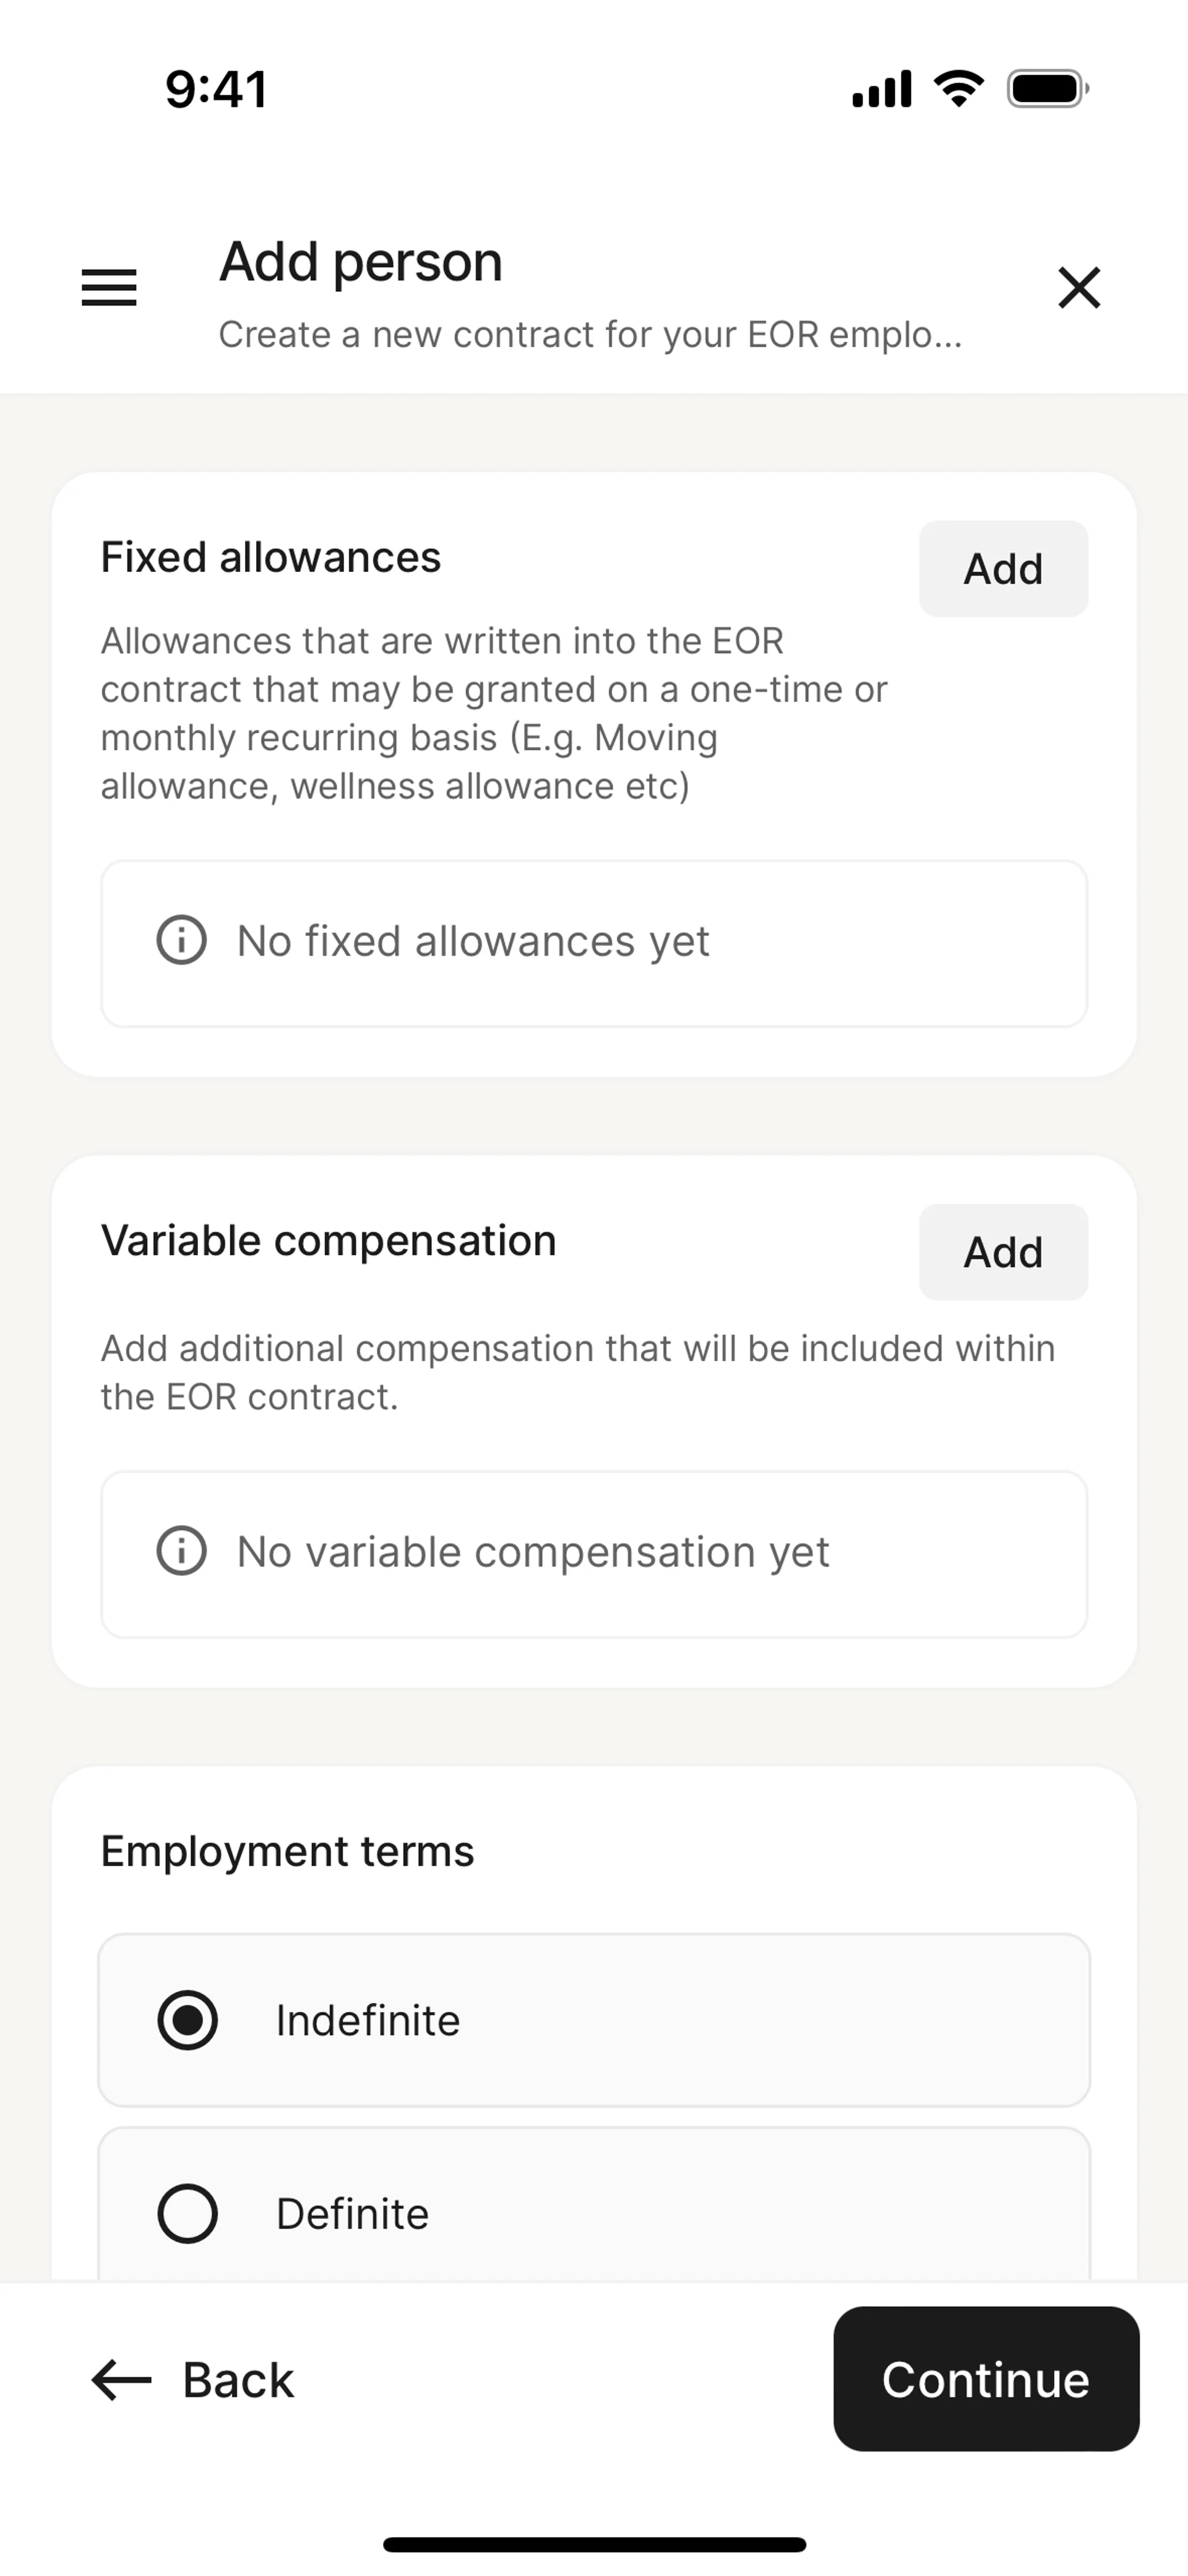The height and width of the screenshot is (2576, 1188).
Task: Select the Definite employment term radio
Action: coord(188,2213)
